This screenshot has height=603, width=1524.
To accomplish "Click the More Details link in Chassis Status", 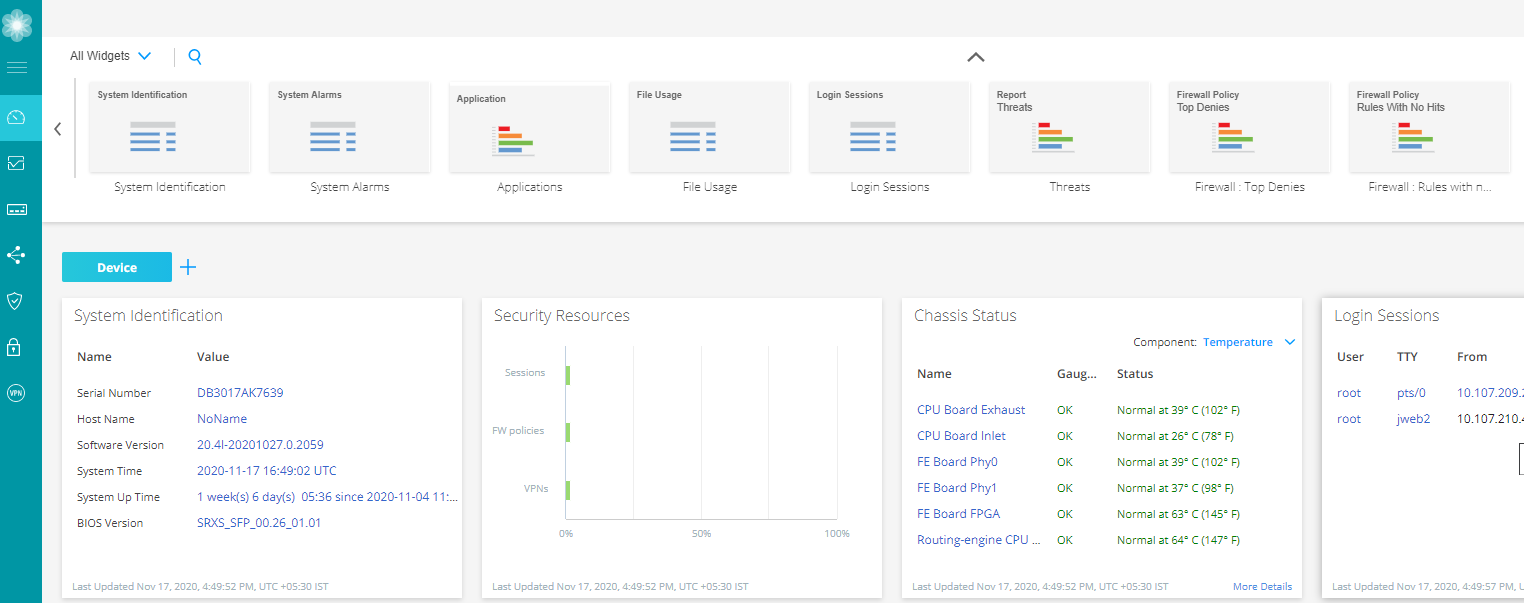I will click(1262, 586).
